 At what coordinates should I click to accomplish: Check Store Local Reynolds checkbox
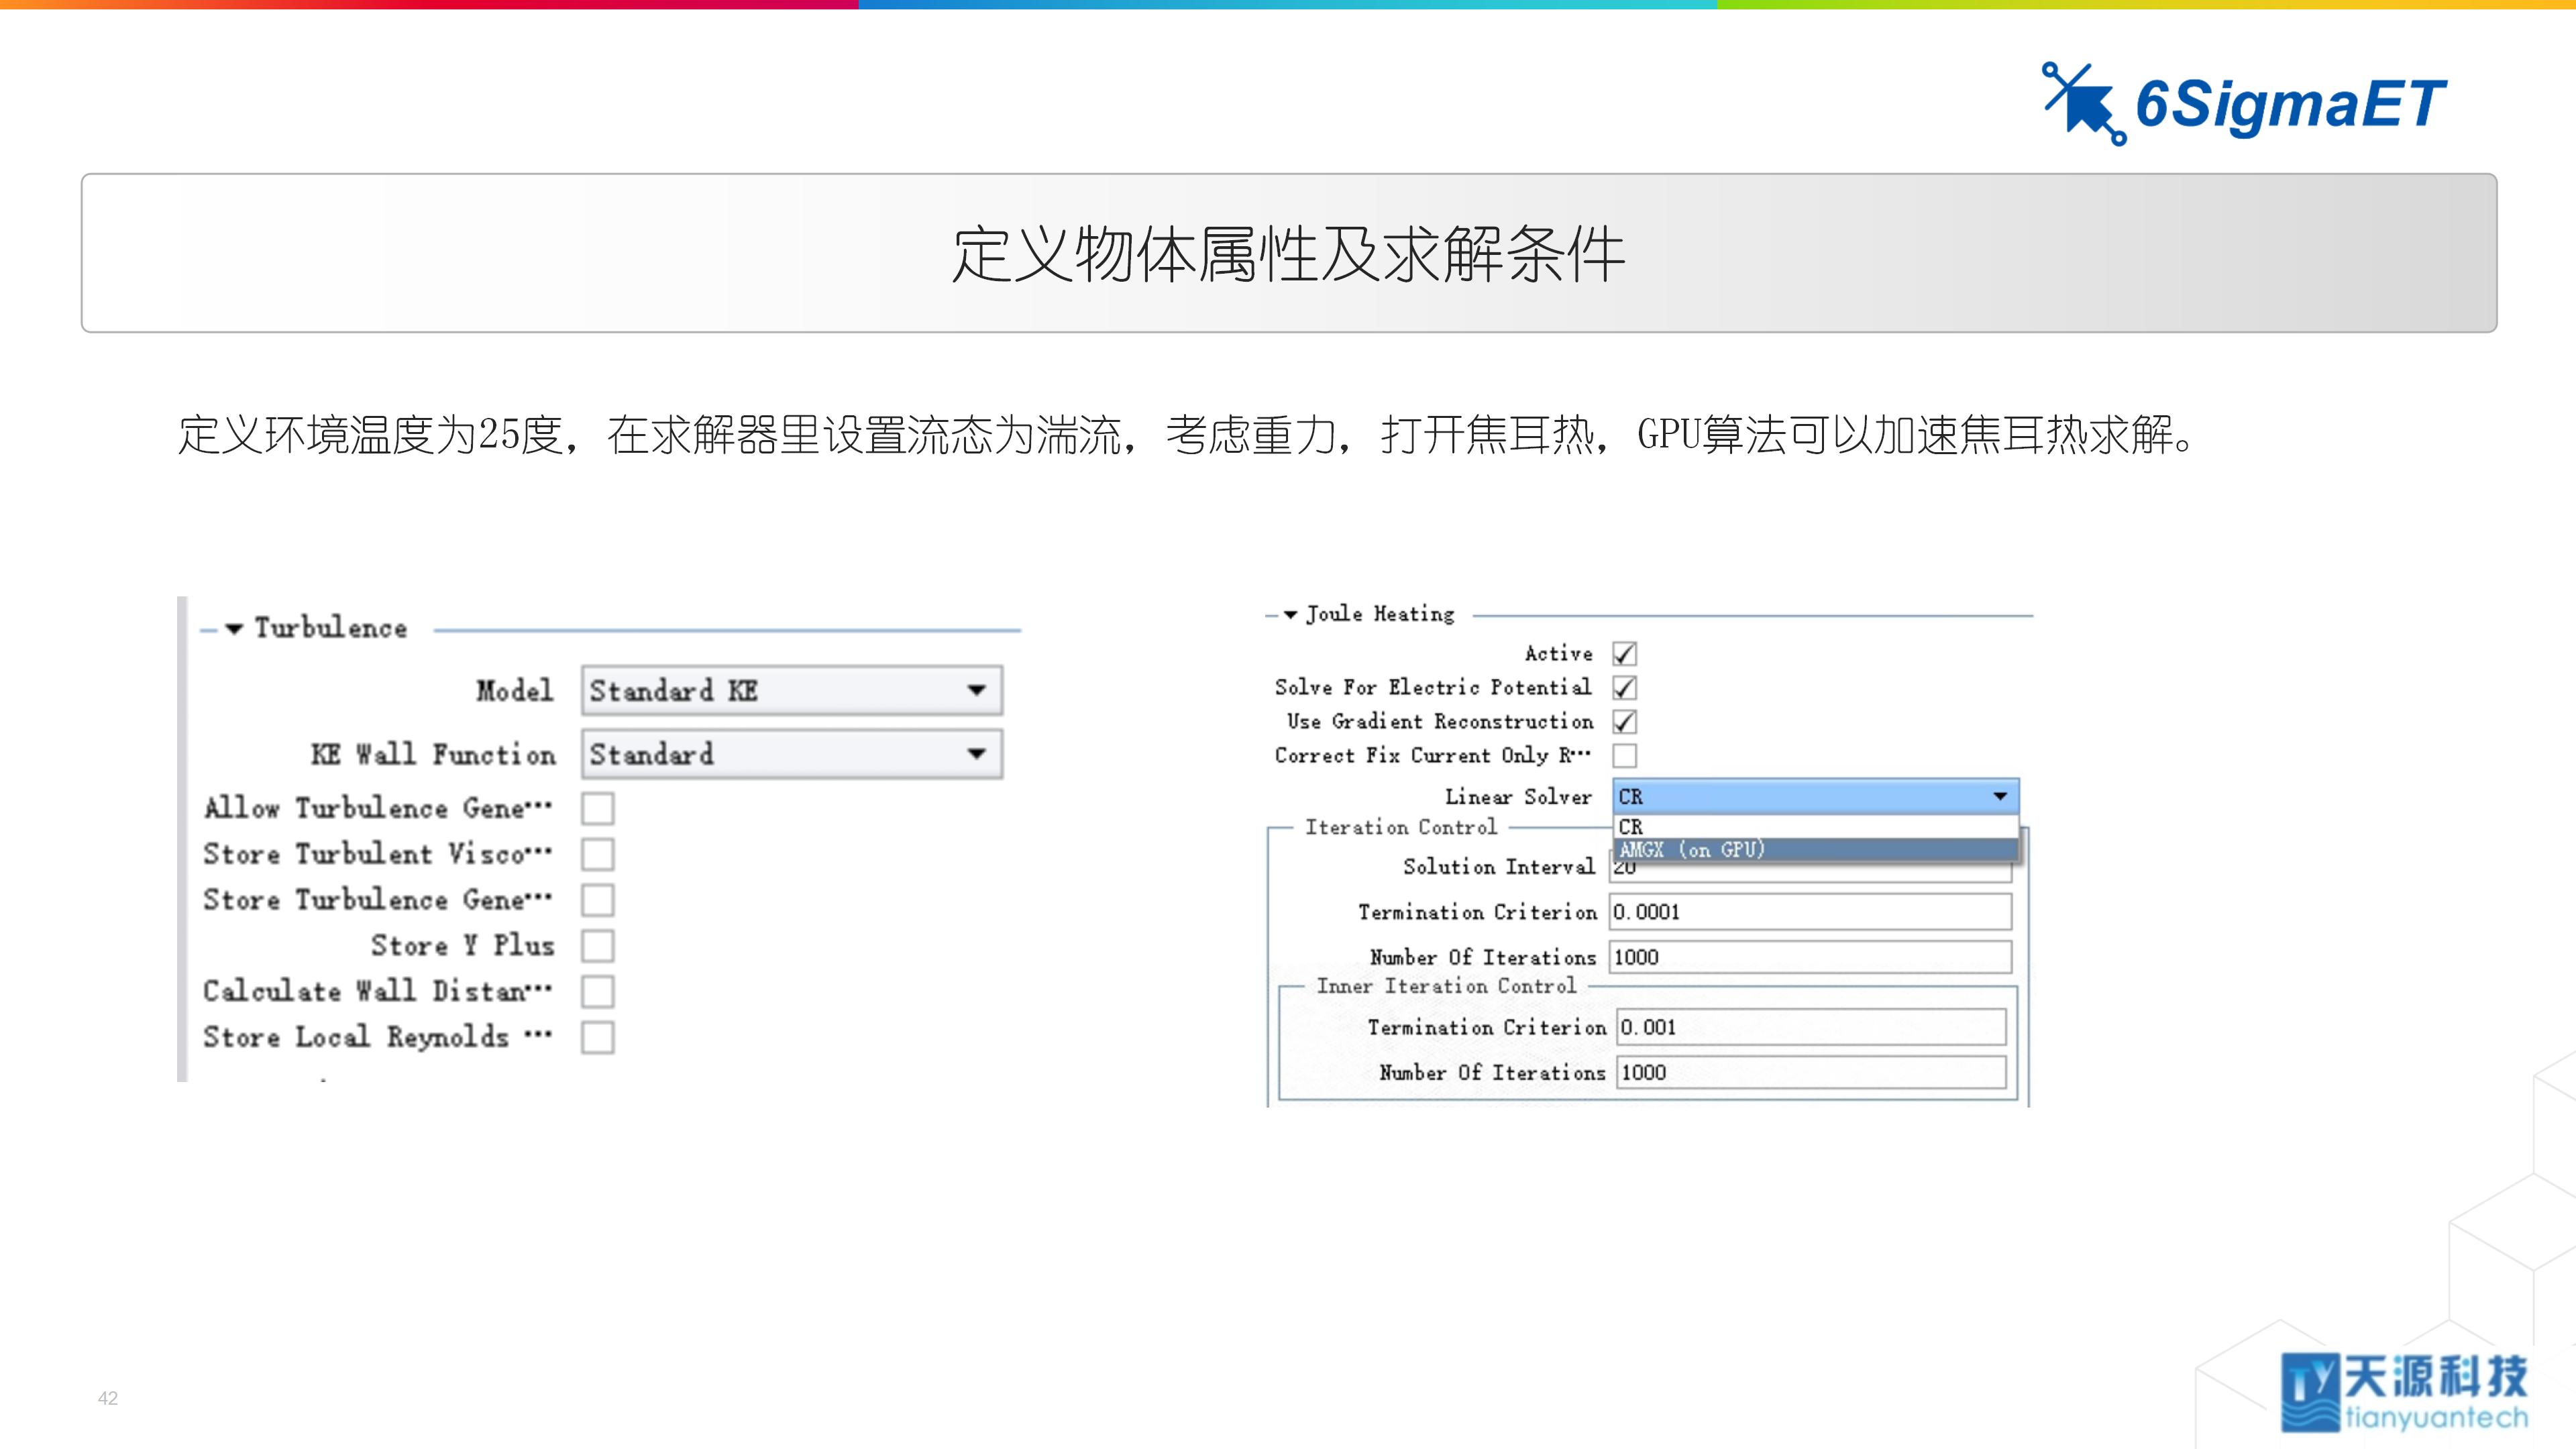coord(598,1038)
